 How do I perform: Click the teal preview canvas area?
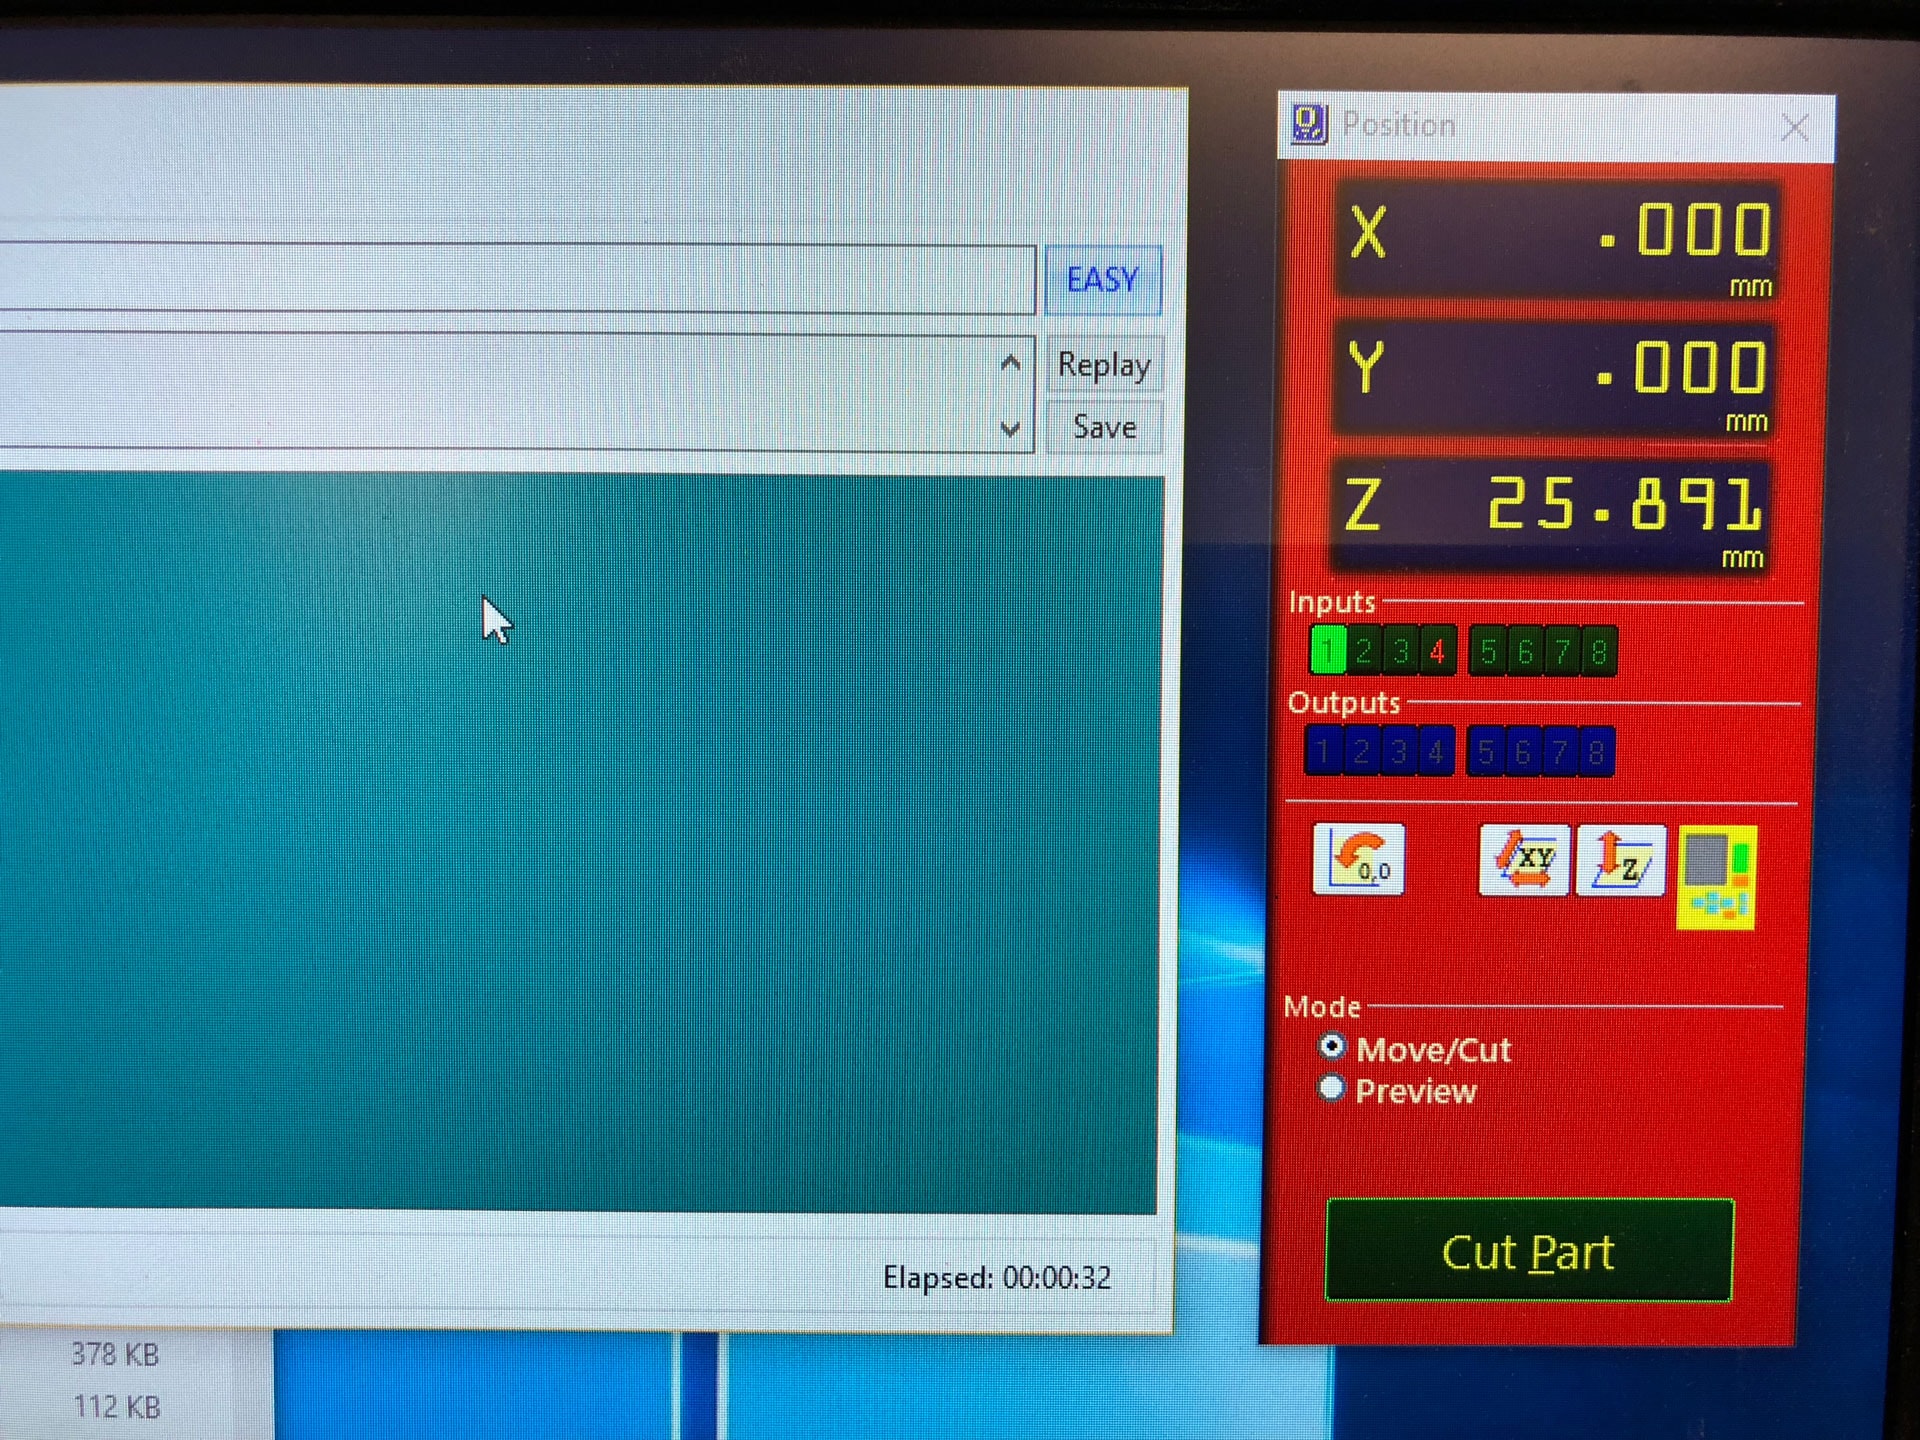tap(580, 843)
